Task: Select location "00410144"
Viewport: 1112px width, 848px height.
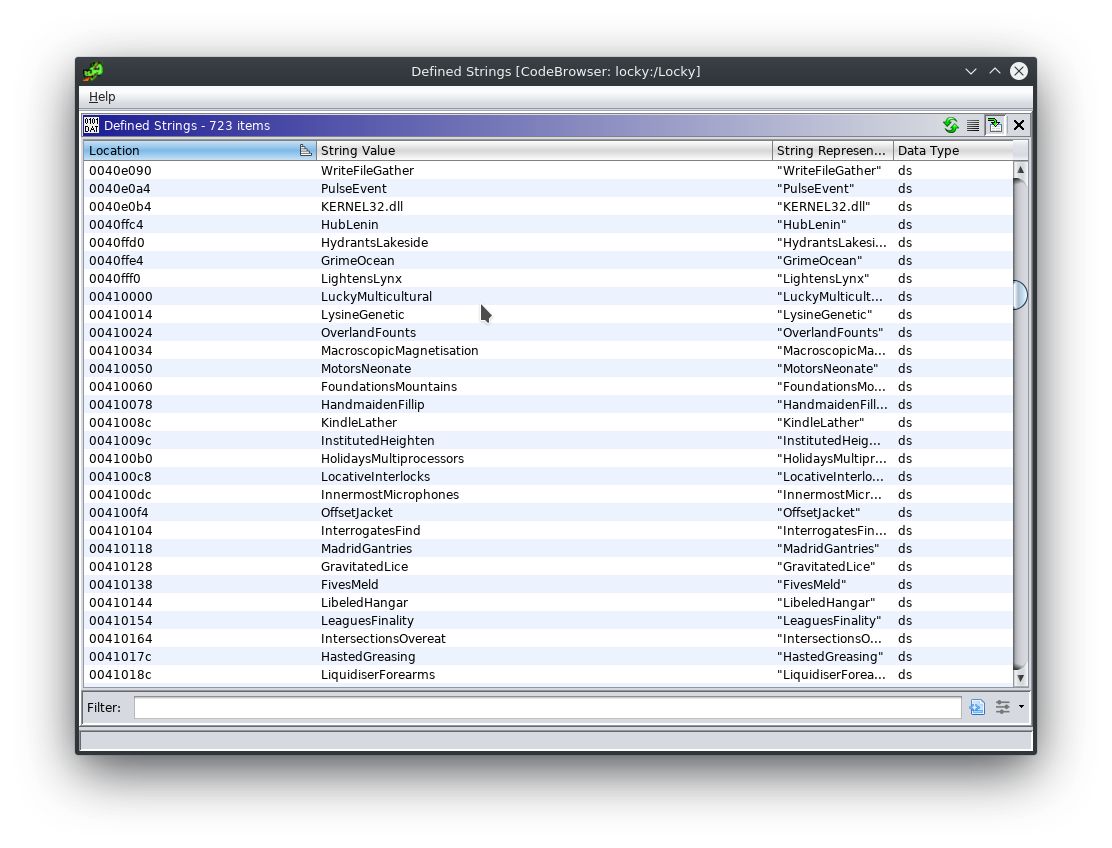Action: (x=121, y=603)
